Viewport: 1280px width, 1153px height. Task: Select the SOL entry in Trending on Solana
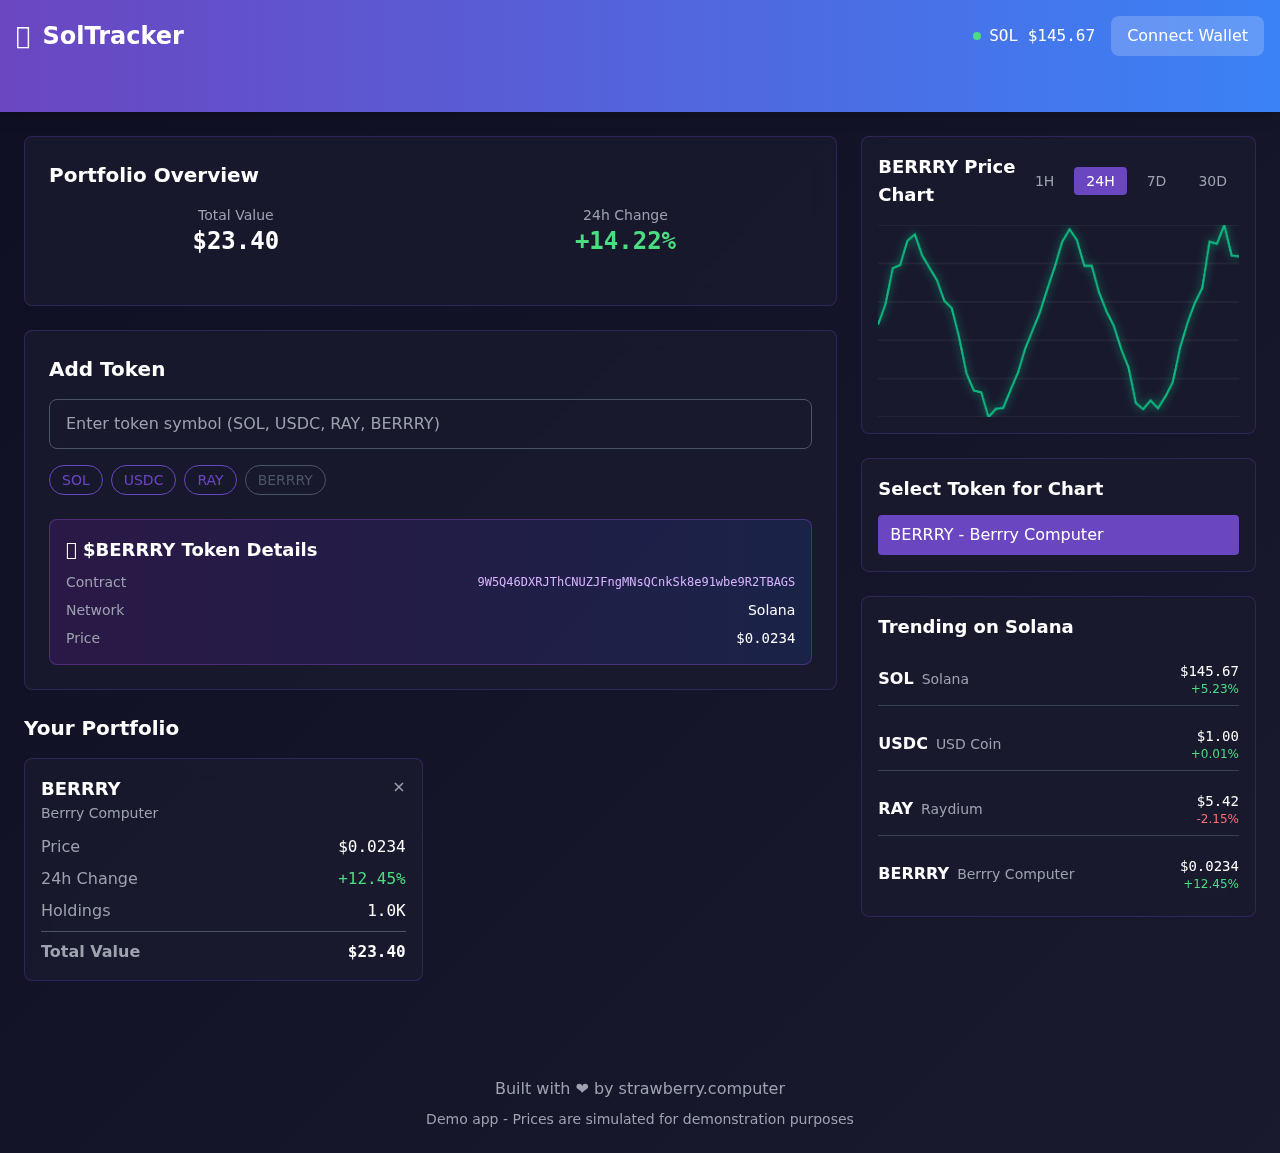point(1058,679)
